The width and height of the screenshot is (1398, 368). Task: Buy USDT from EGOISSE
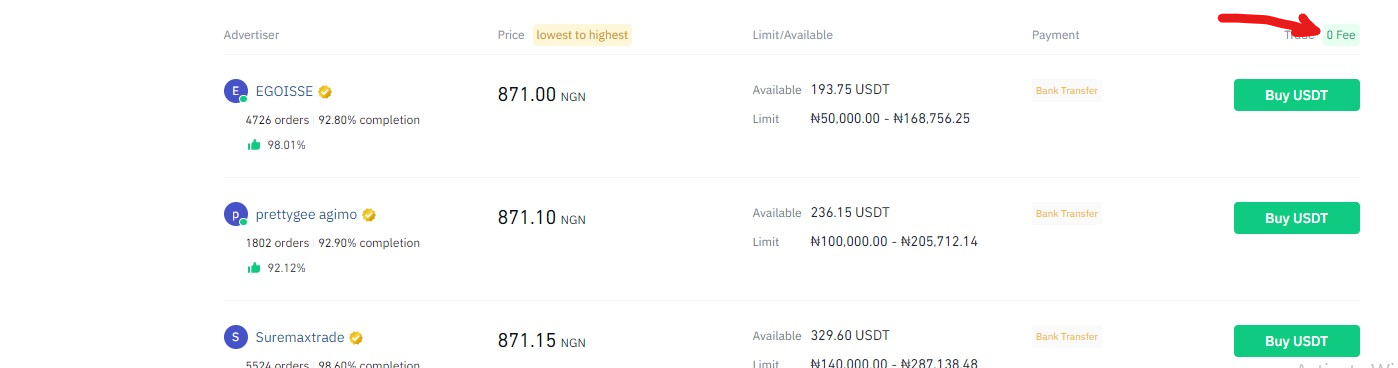[x=1296, y=95]
